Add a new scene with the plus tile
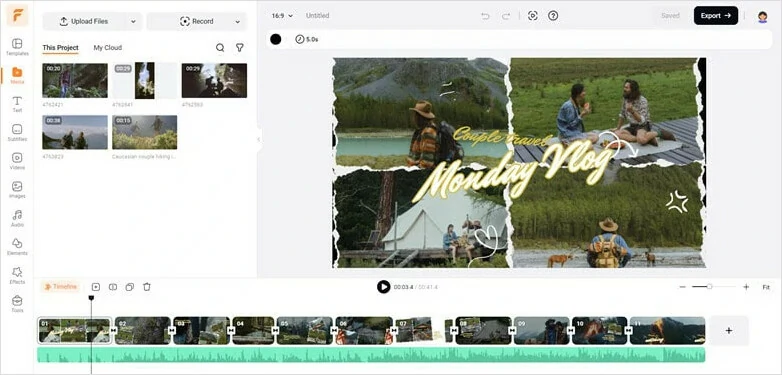Screen dimensions: 782x375 (729, 331)
